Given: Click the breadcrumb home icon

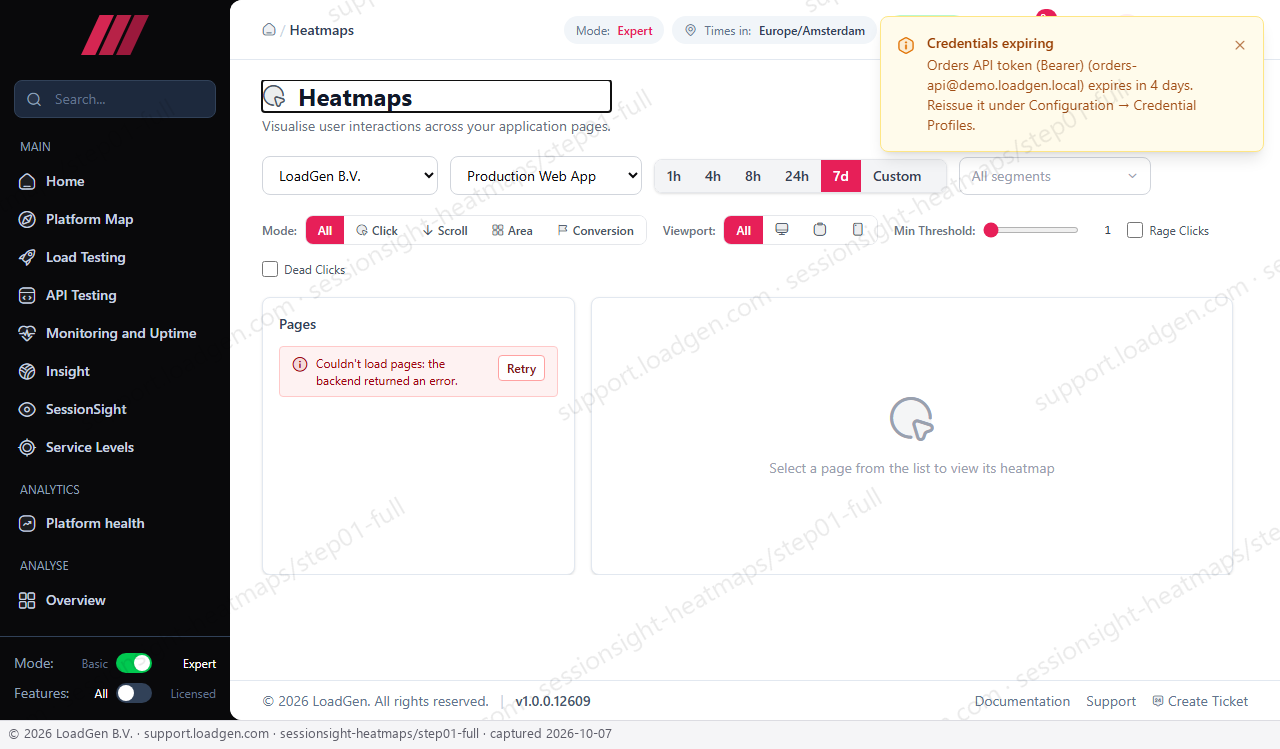Looking at the screenshot, I should point(269,30).
